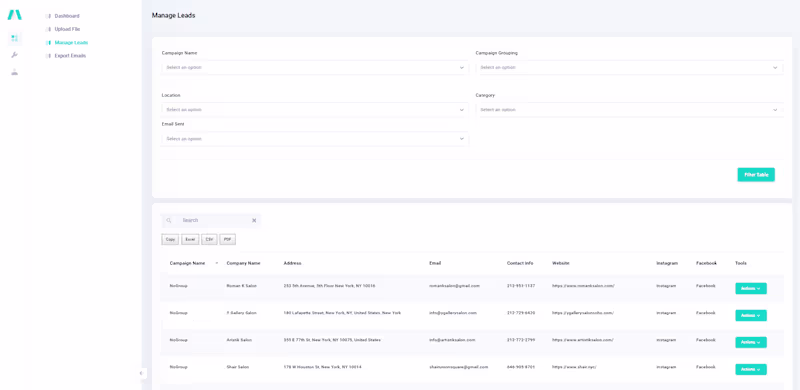The image size is (800, 390).
Task: Collapse the sidebar with the arrow handle
Action: point(141,373)
